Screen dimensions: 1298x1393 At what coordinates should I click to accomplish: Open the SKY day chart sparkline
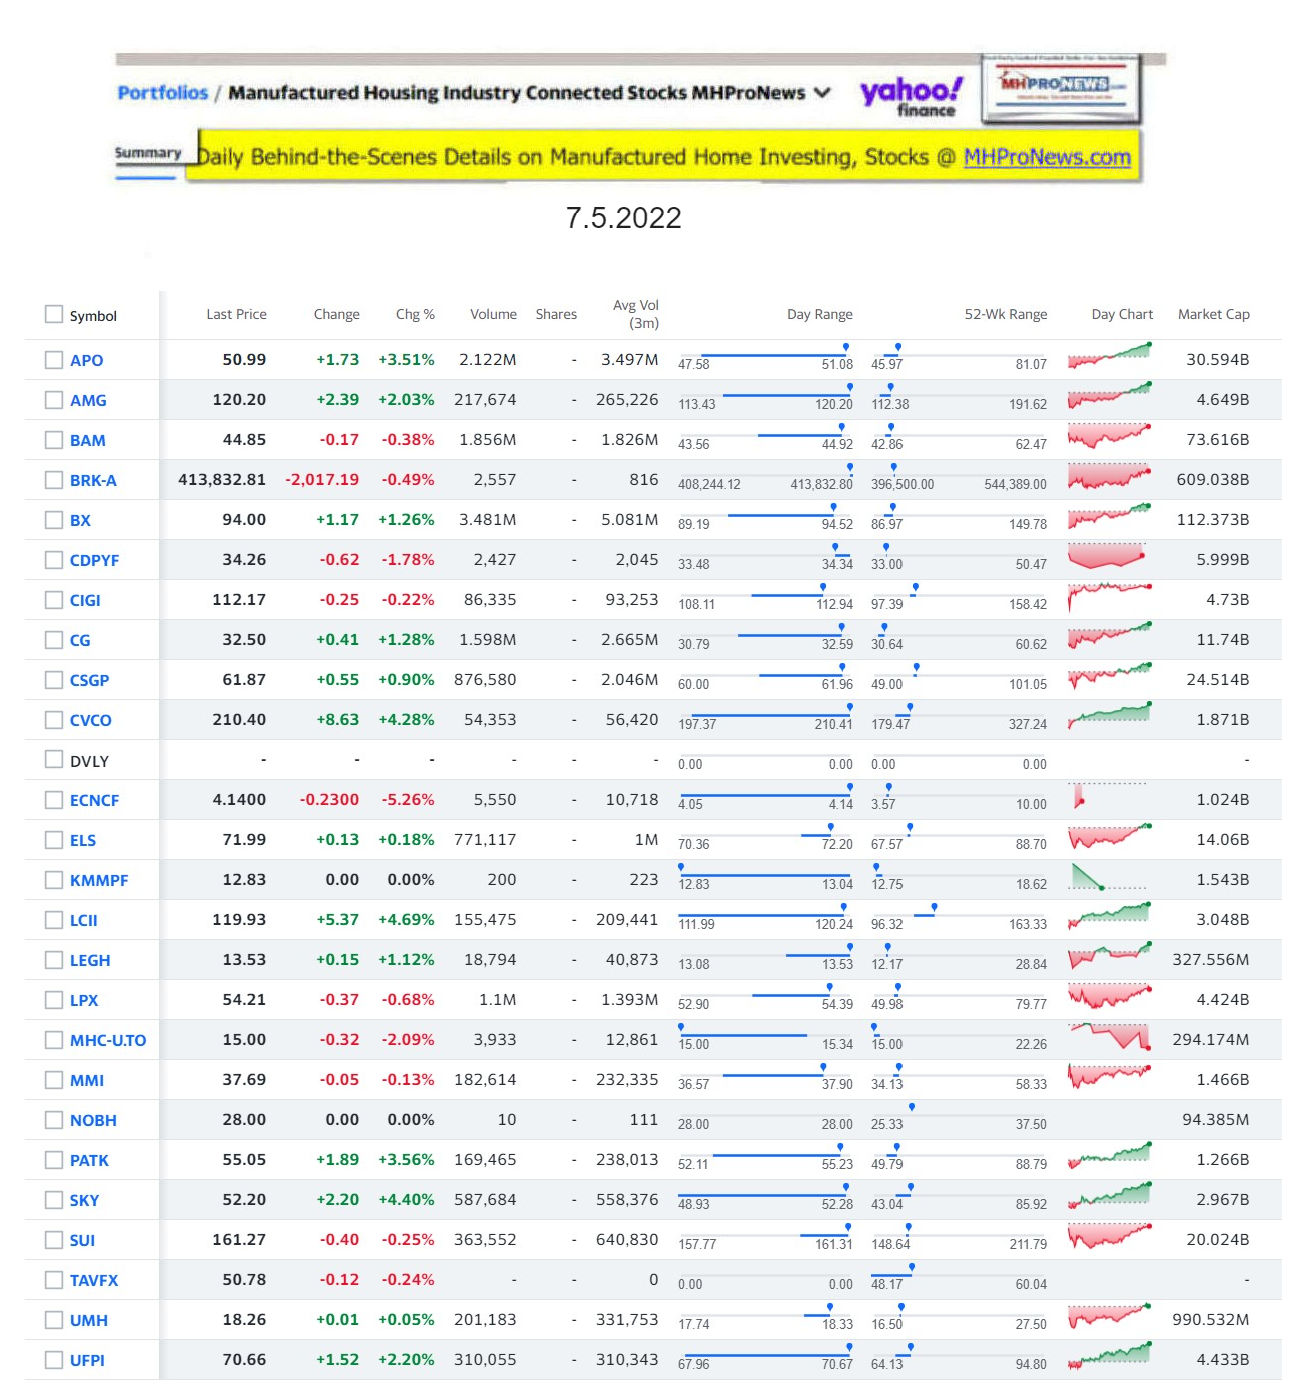(x=1109, y=1196)
